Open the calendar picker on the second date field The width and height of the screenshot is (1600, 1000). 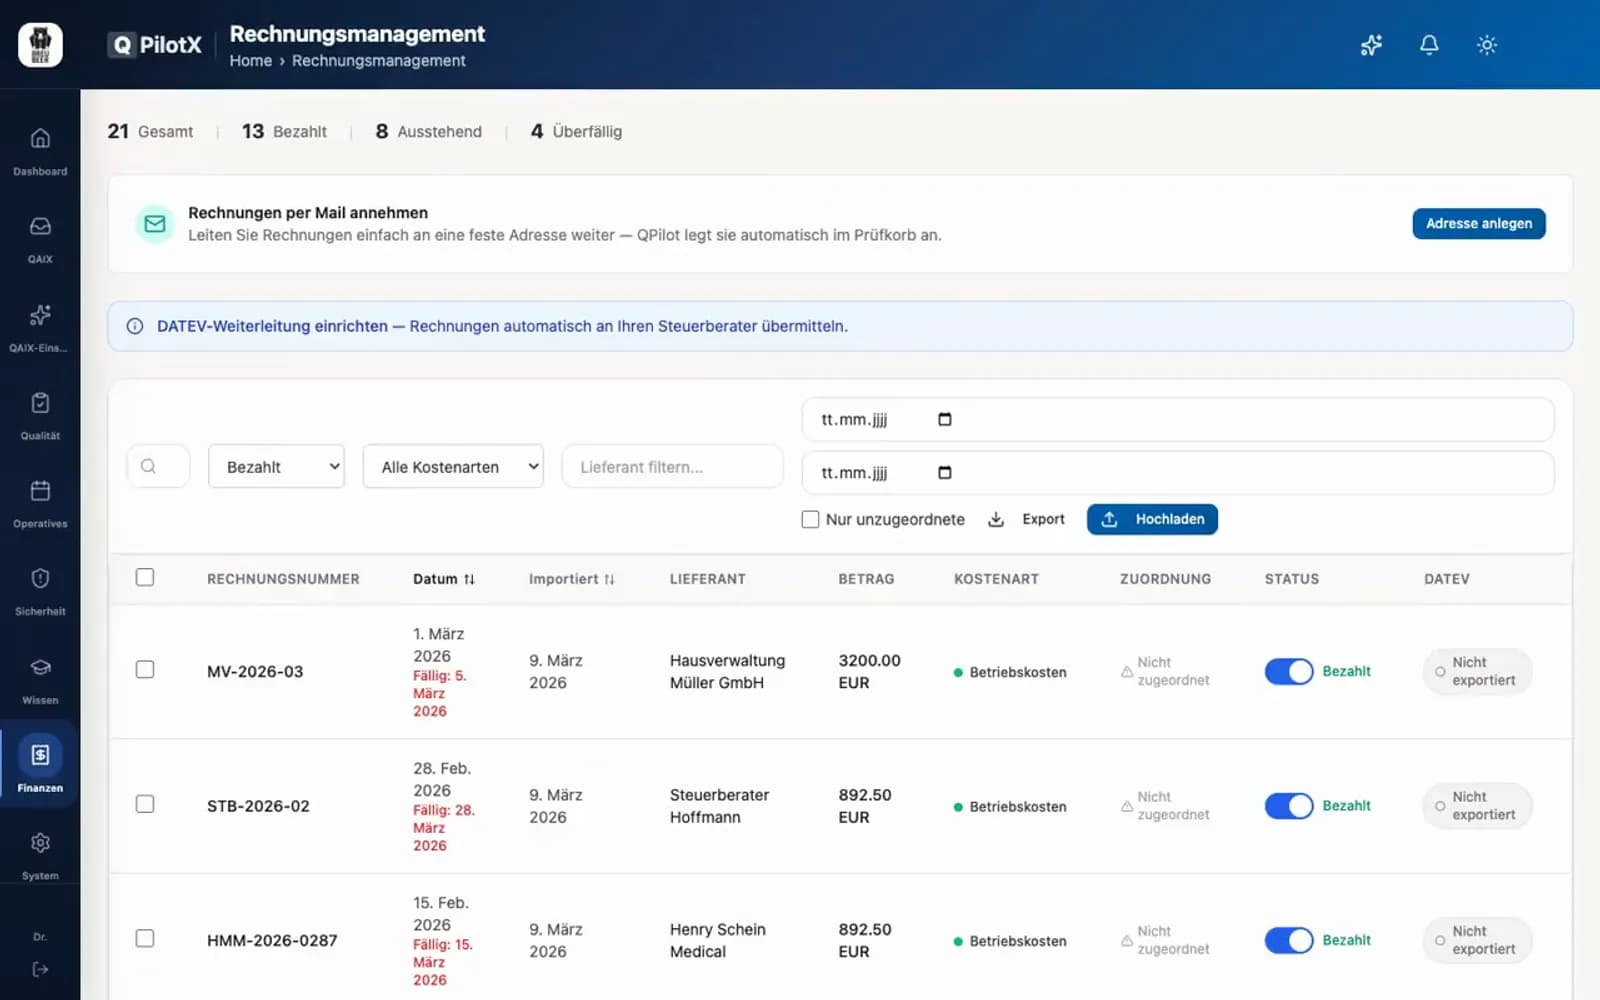(x=945, y=472)
